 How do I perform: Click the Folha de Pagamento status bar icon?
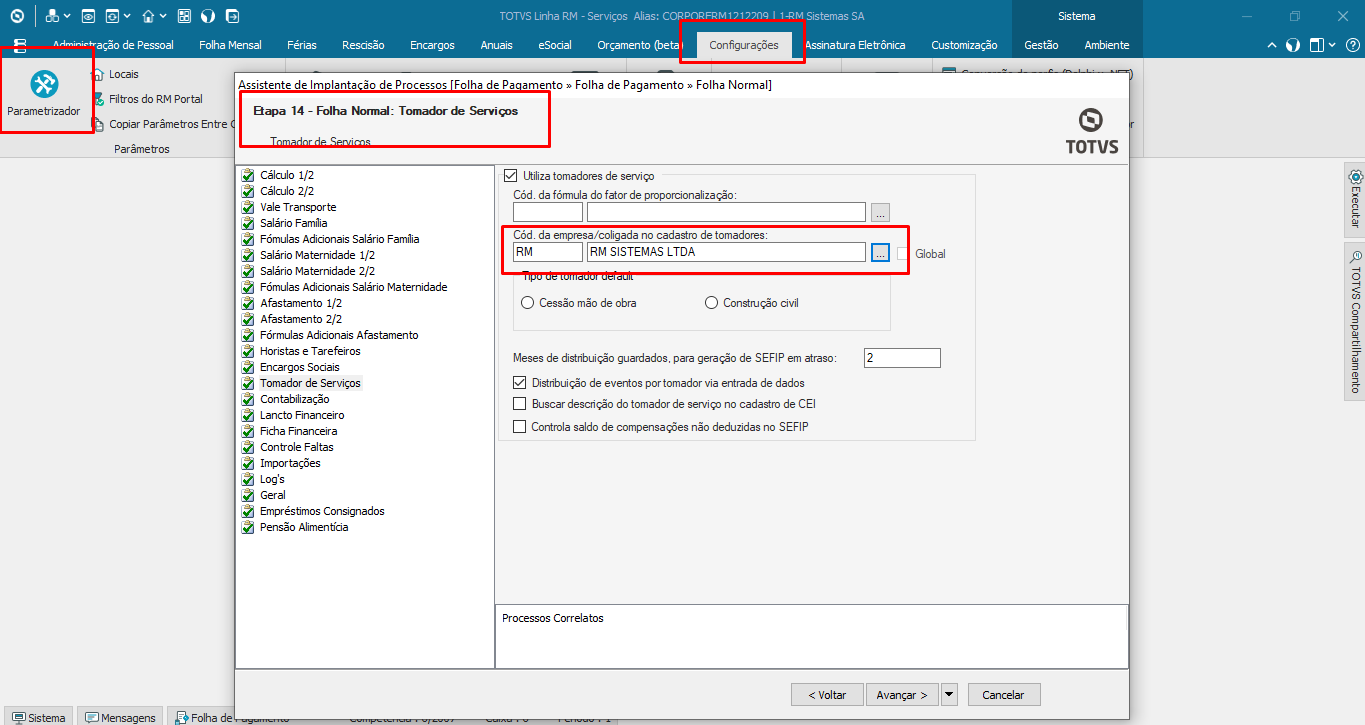coord(181,717)
